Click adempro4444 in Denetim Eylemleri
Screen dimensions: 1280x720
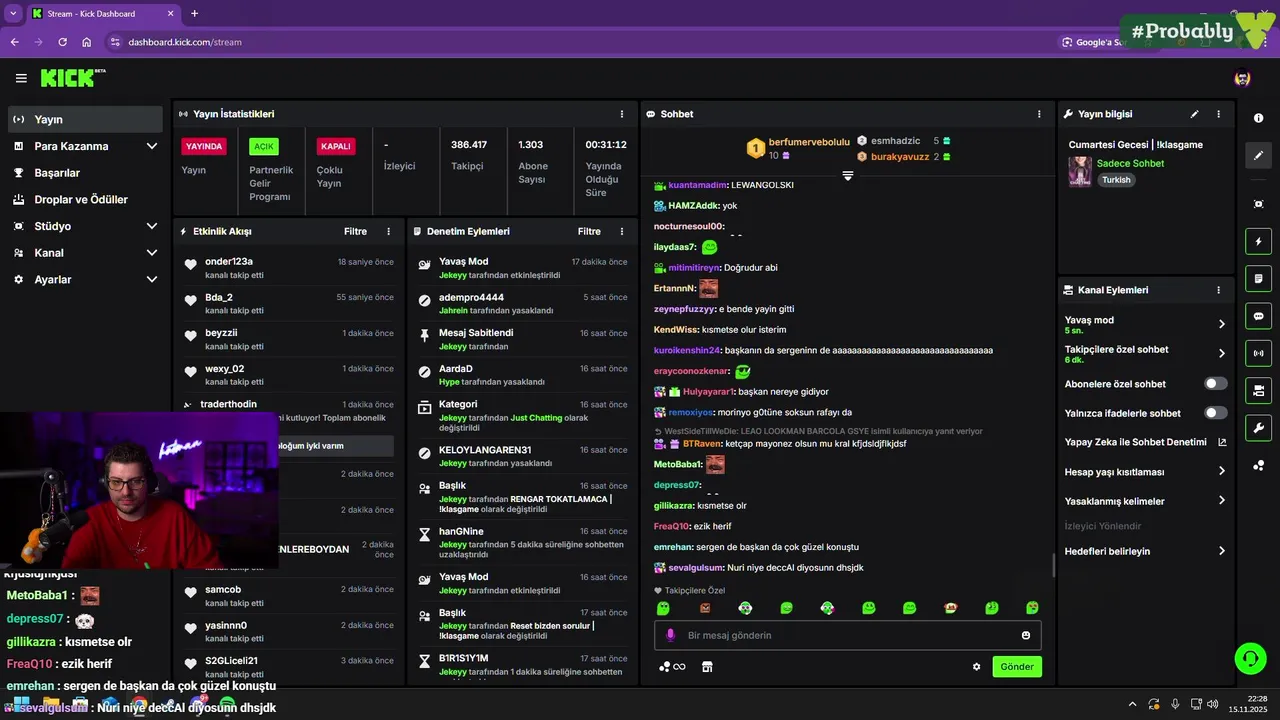point(471,298)
